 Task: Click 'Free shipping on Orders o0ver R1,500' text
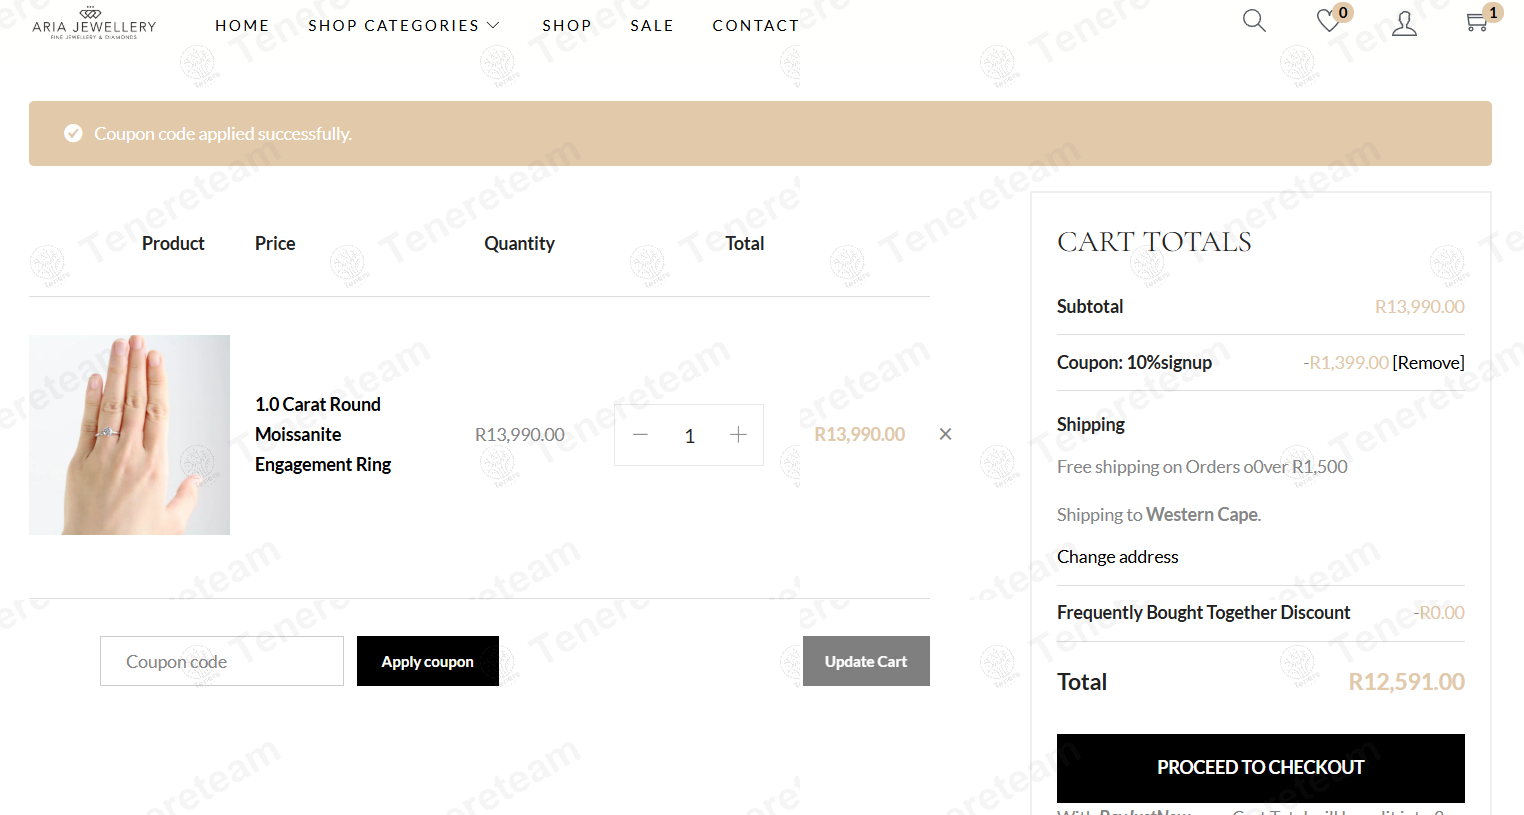(1202, 467)
